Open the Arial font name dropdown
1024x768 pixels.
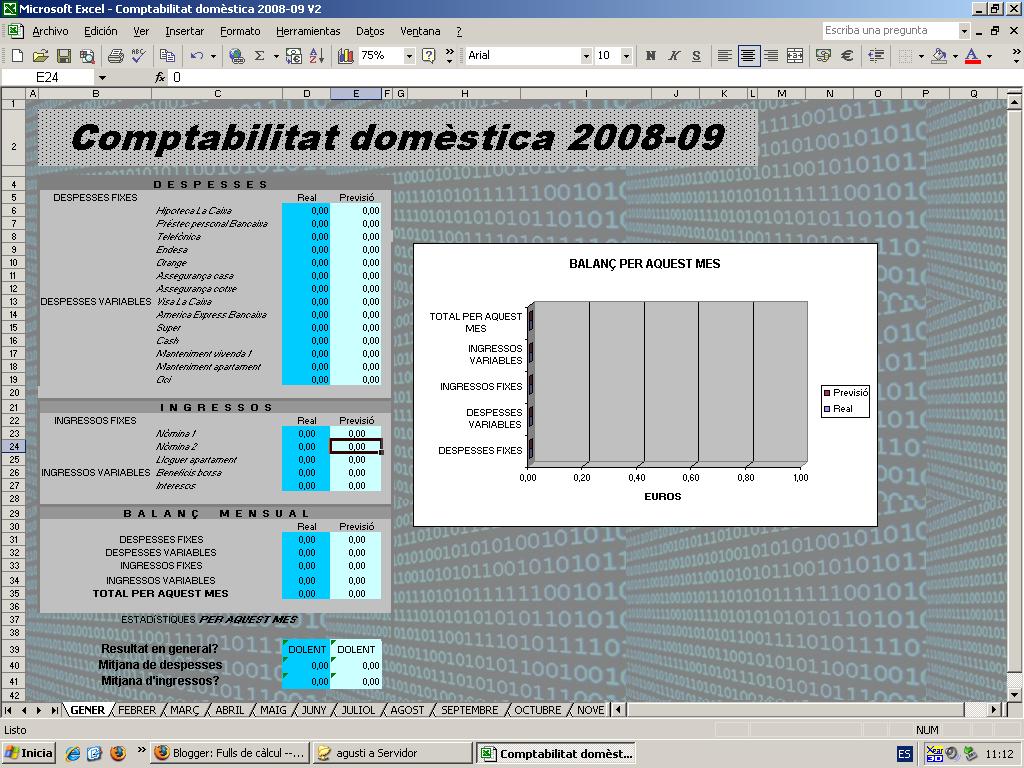coord(586,56)
